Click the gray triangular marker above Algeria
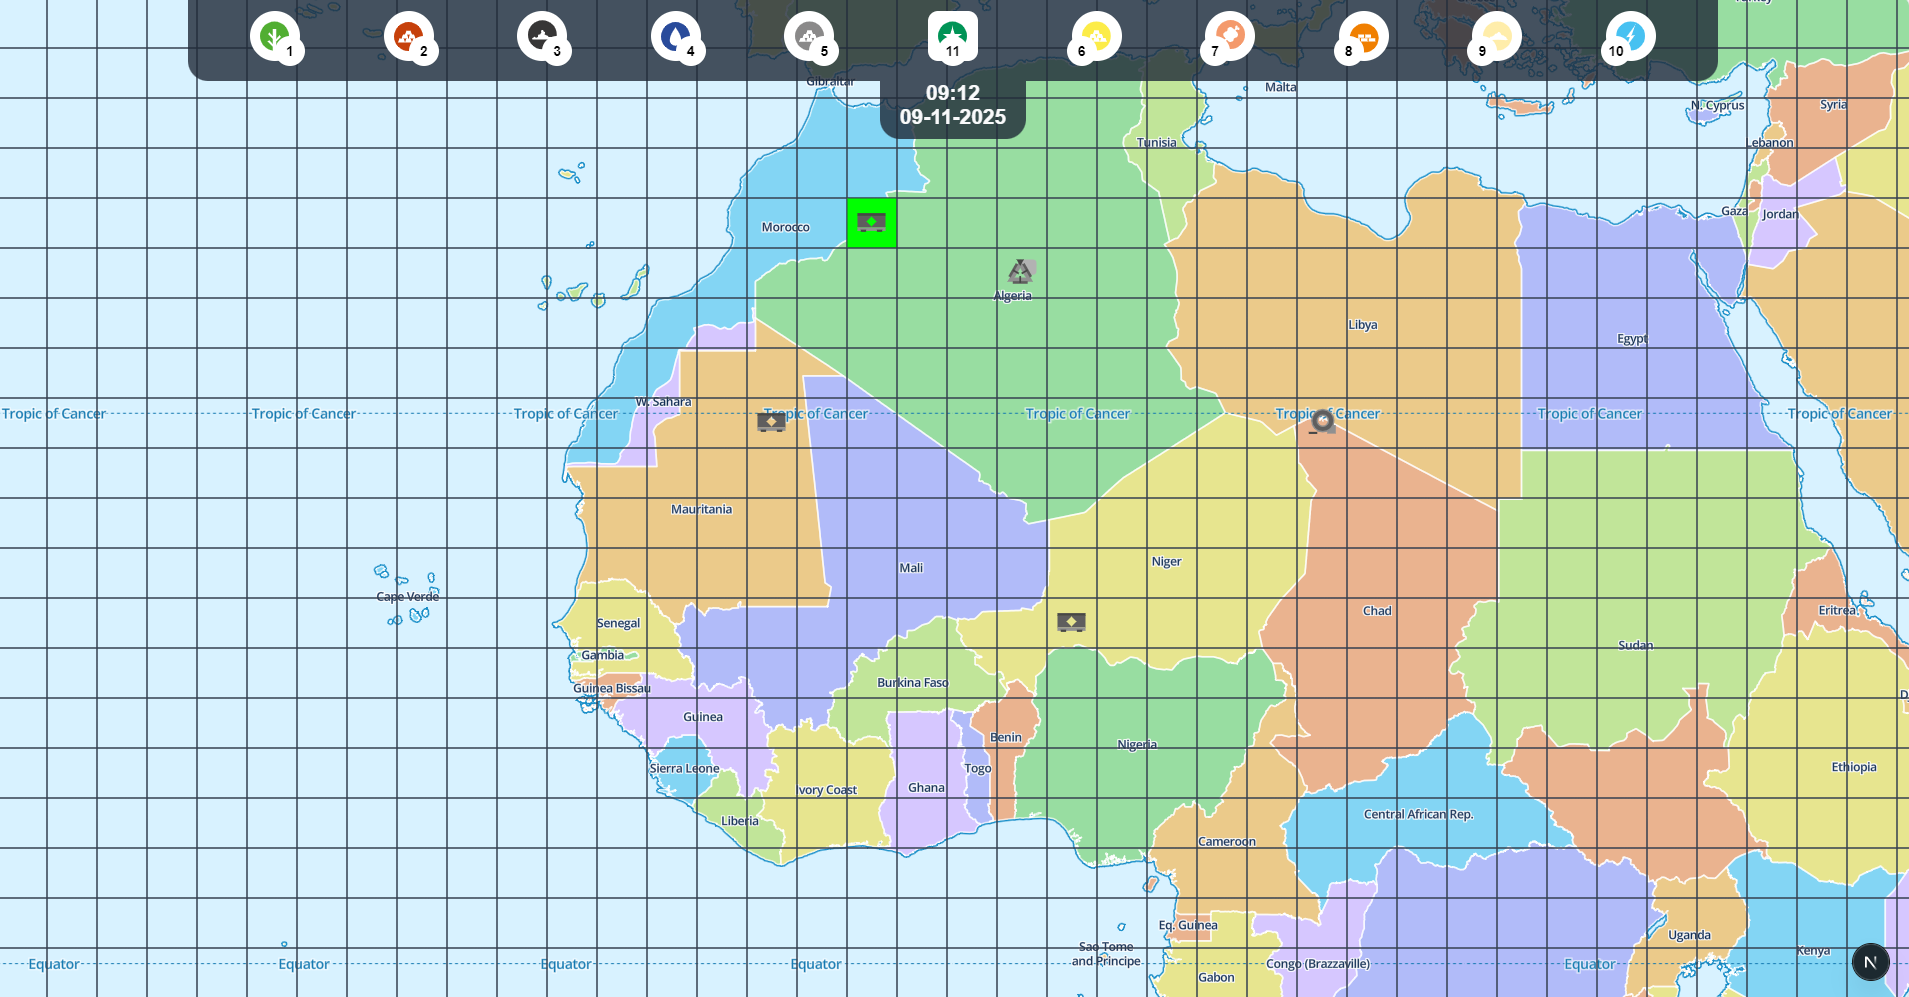 point(1021,271)
